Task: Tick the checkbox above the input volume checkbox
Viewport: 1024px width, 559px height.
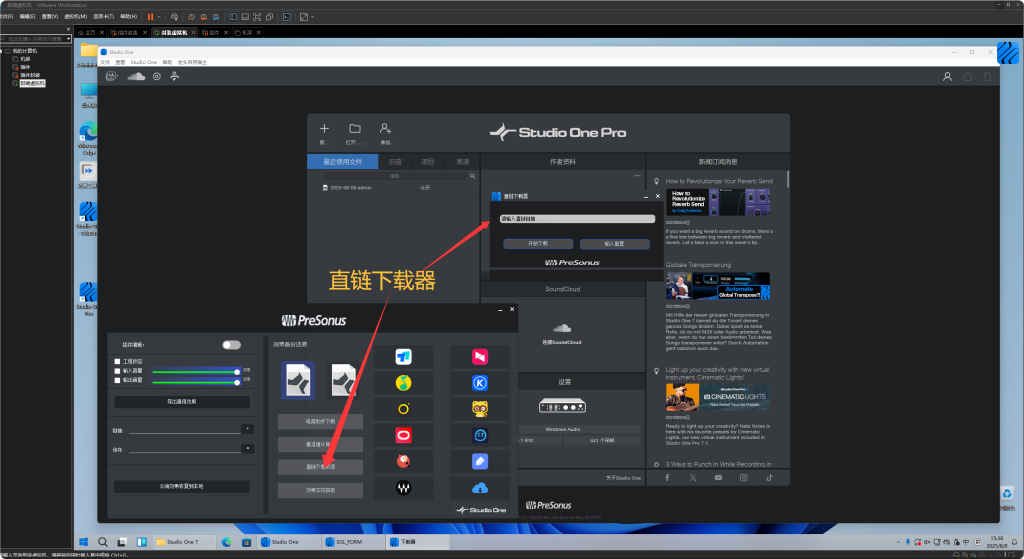Action: tap(118, 361)
